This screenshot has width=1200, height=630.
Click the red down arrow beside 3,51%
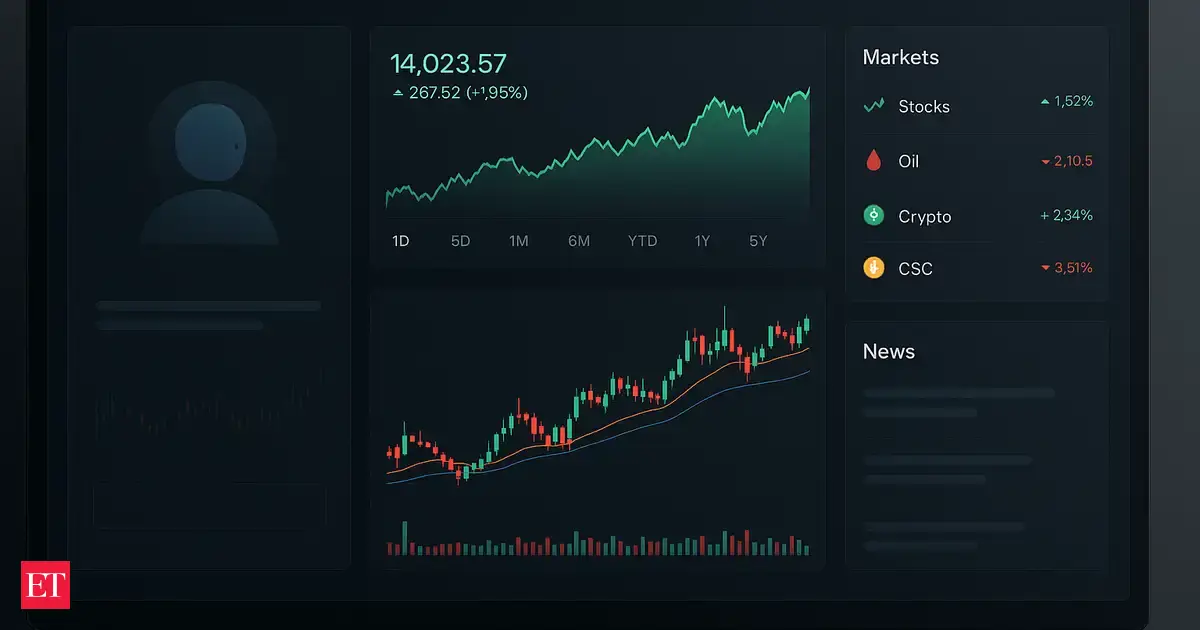(1045, 268)
